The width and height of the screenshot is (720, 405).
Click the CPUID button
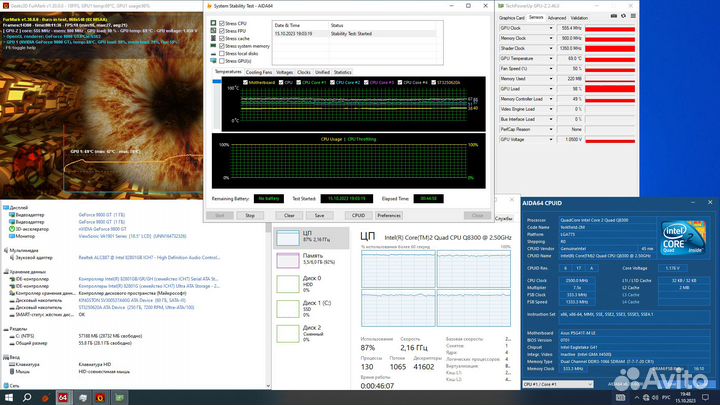[359, 215]
